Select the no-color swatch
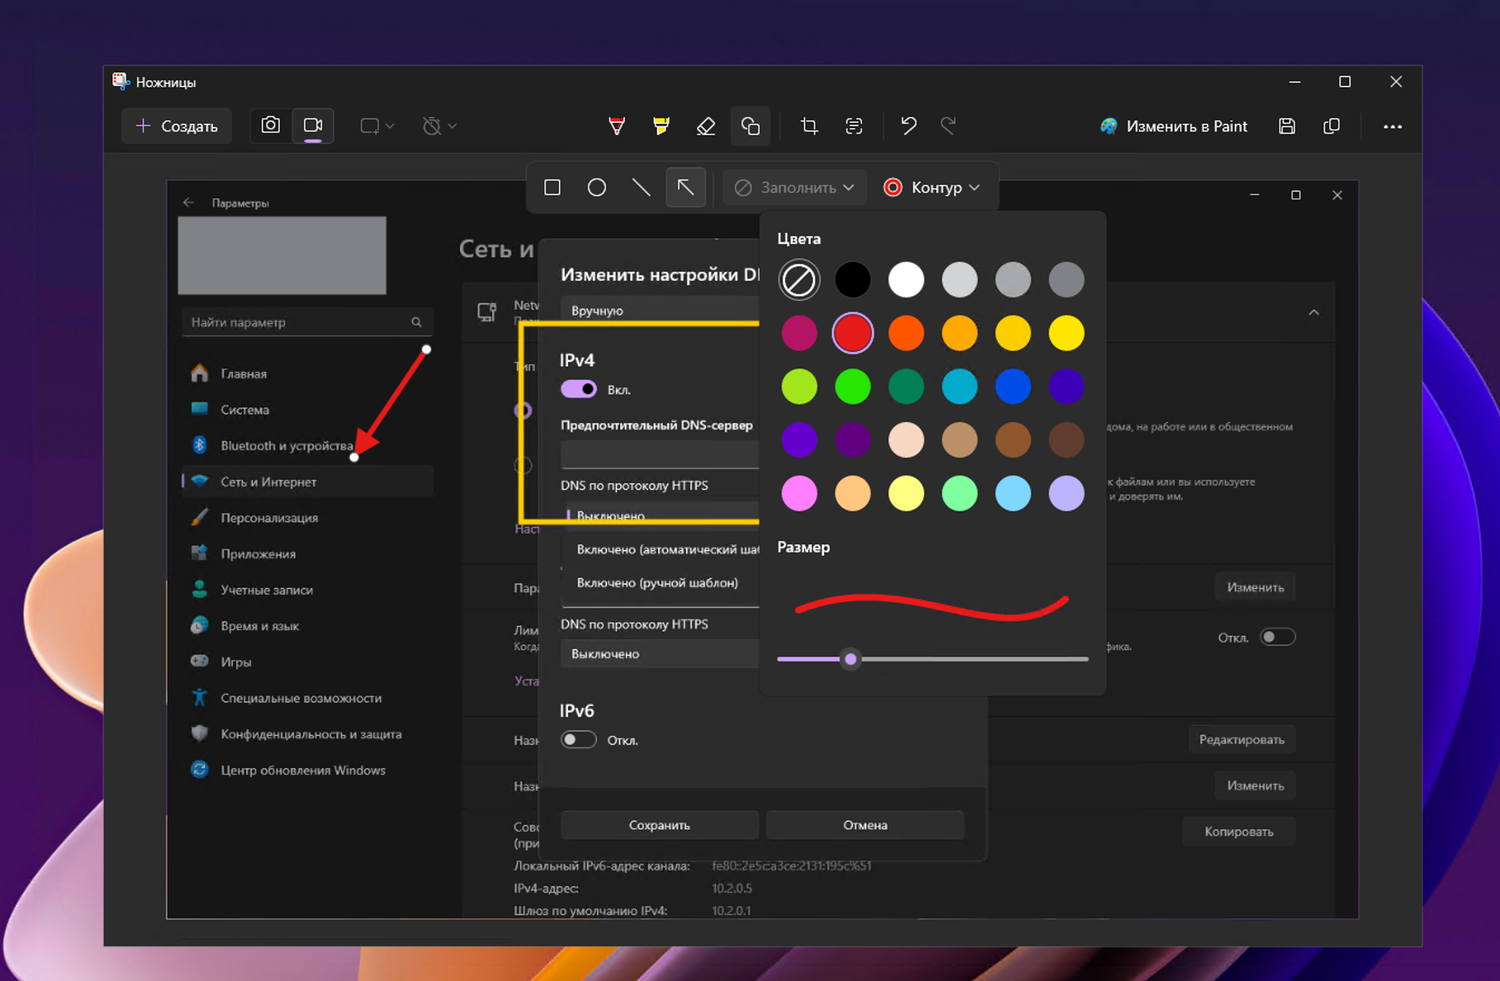The height and width of the screenshot is (981, 1500). (x=799, y=280)
